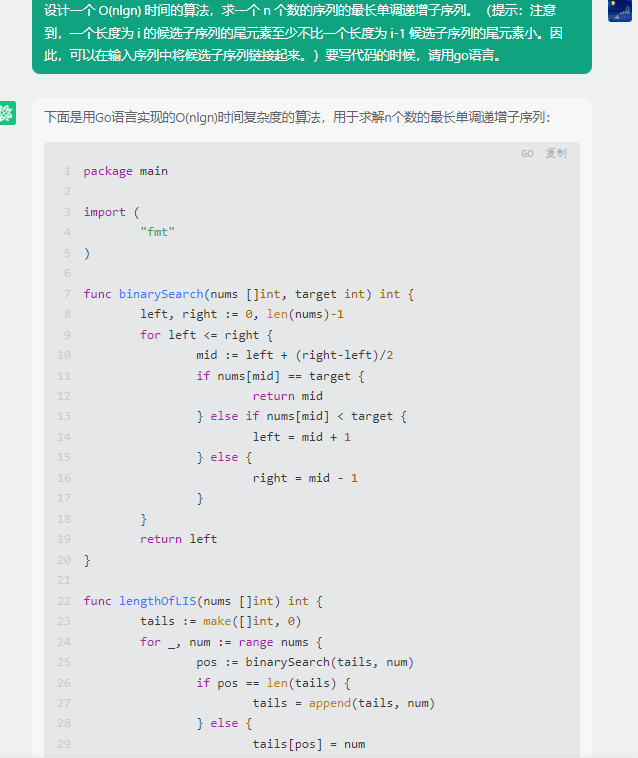Click line 'left, right := 0, len(nums)-1'
638x758 pixels.
(x=242, y=314)
